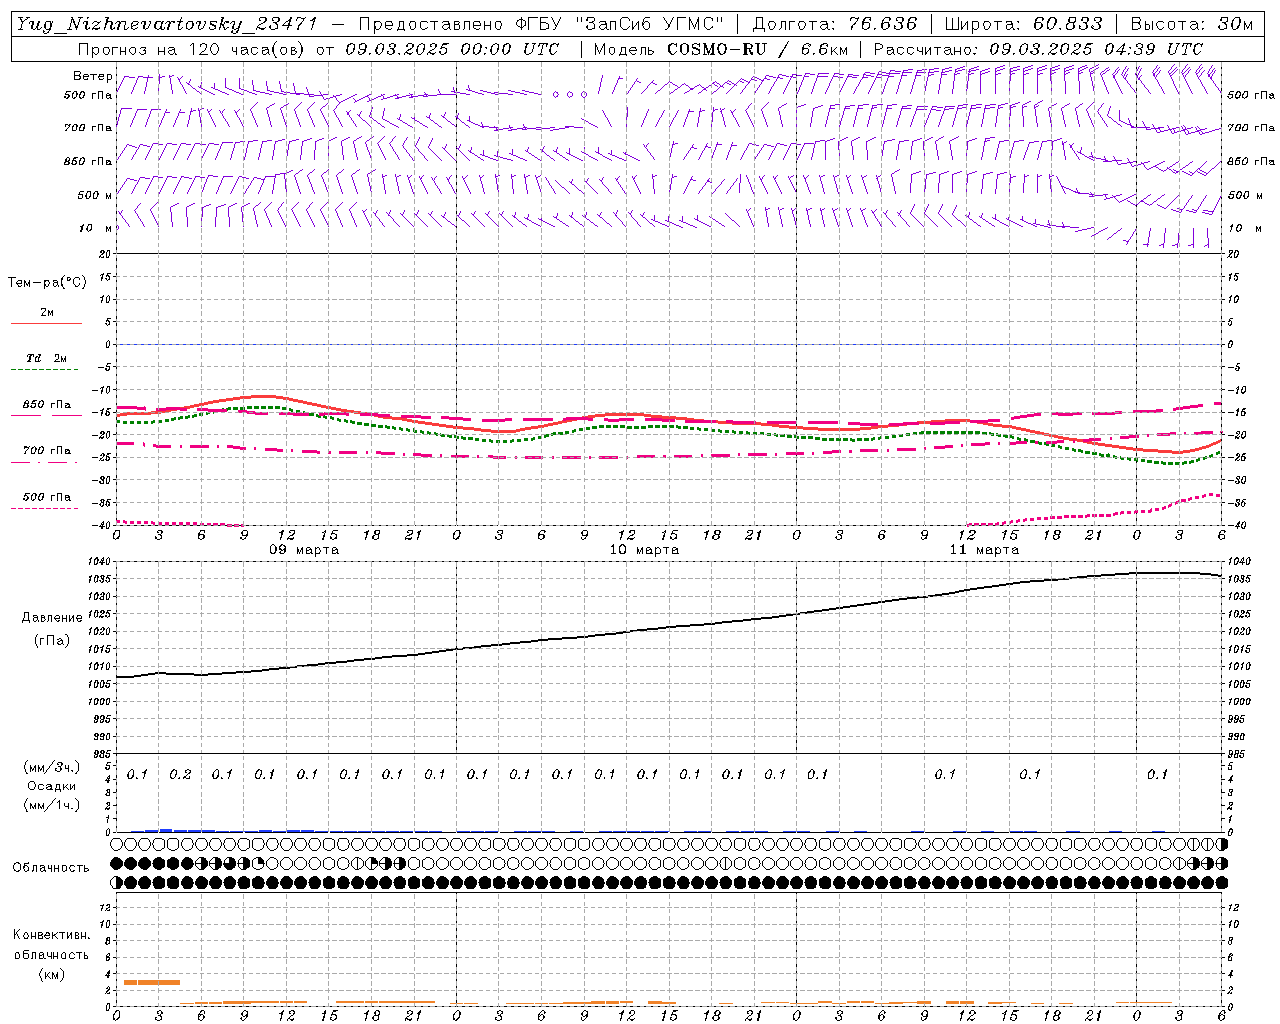Click '700 гПа' temperature legend entry
This screenshot has width=1280, height=1024.
point(47,450)
